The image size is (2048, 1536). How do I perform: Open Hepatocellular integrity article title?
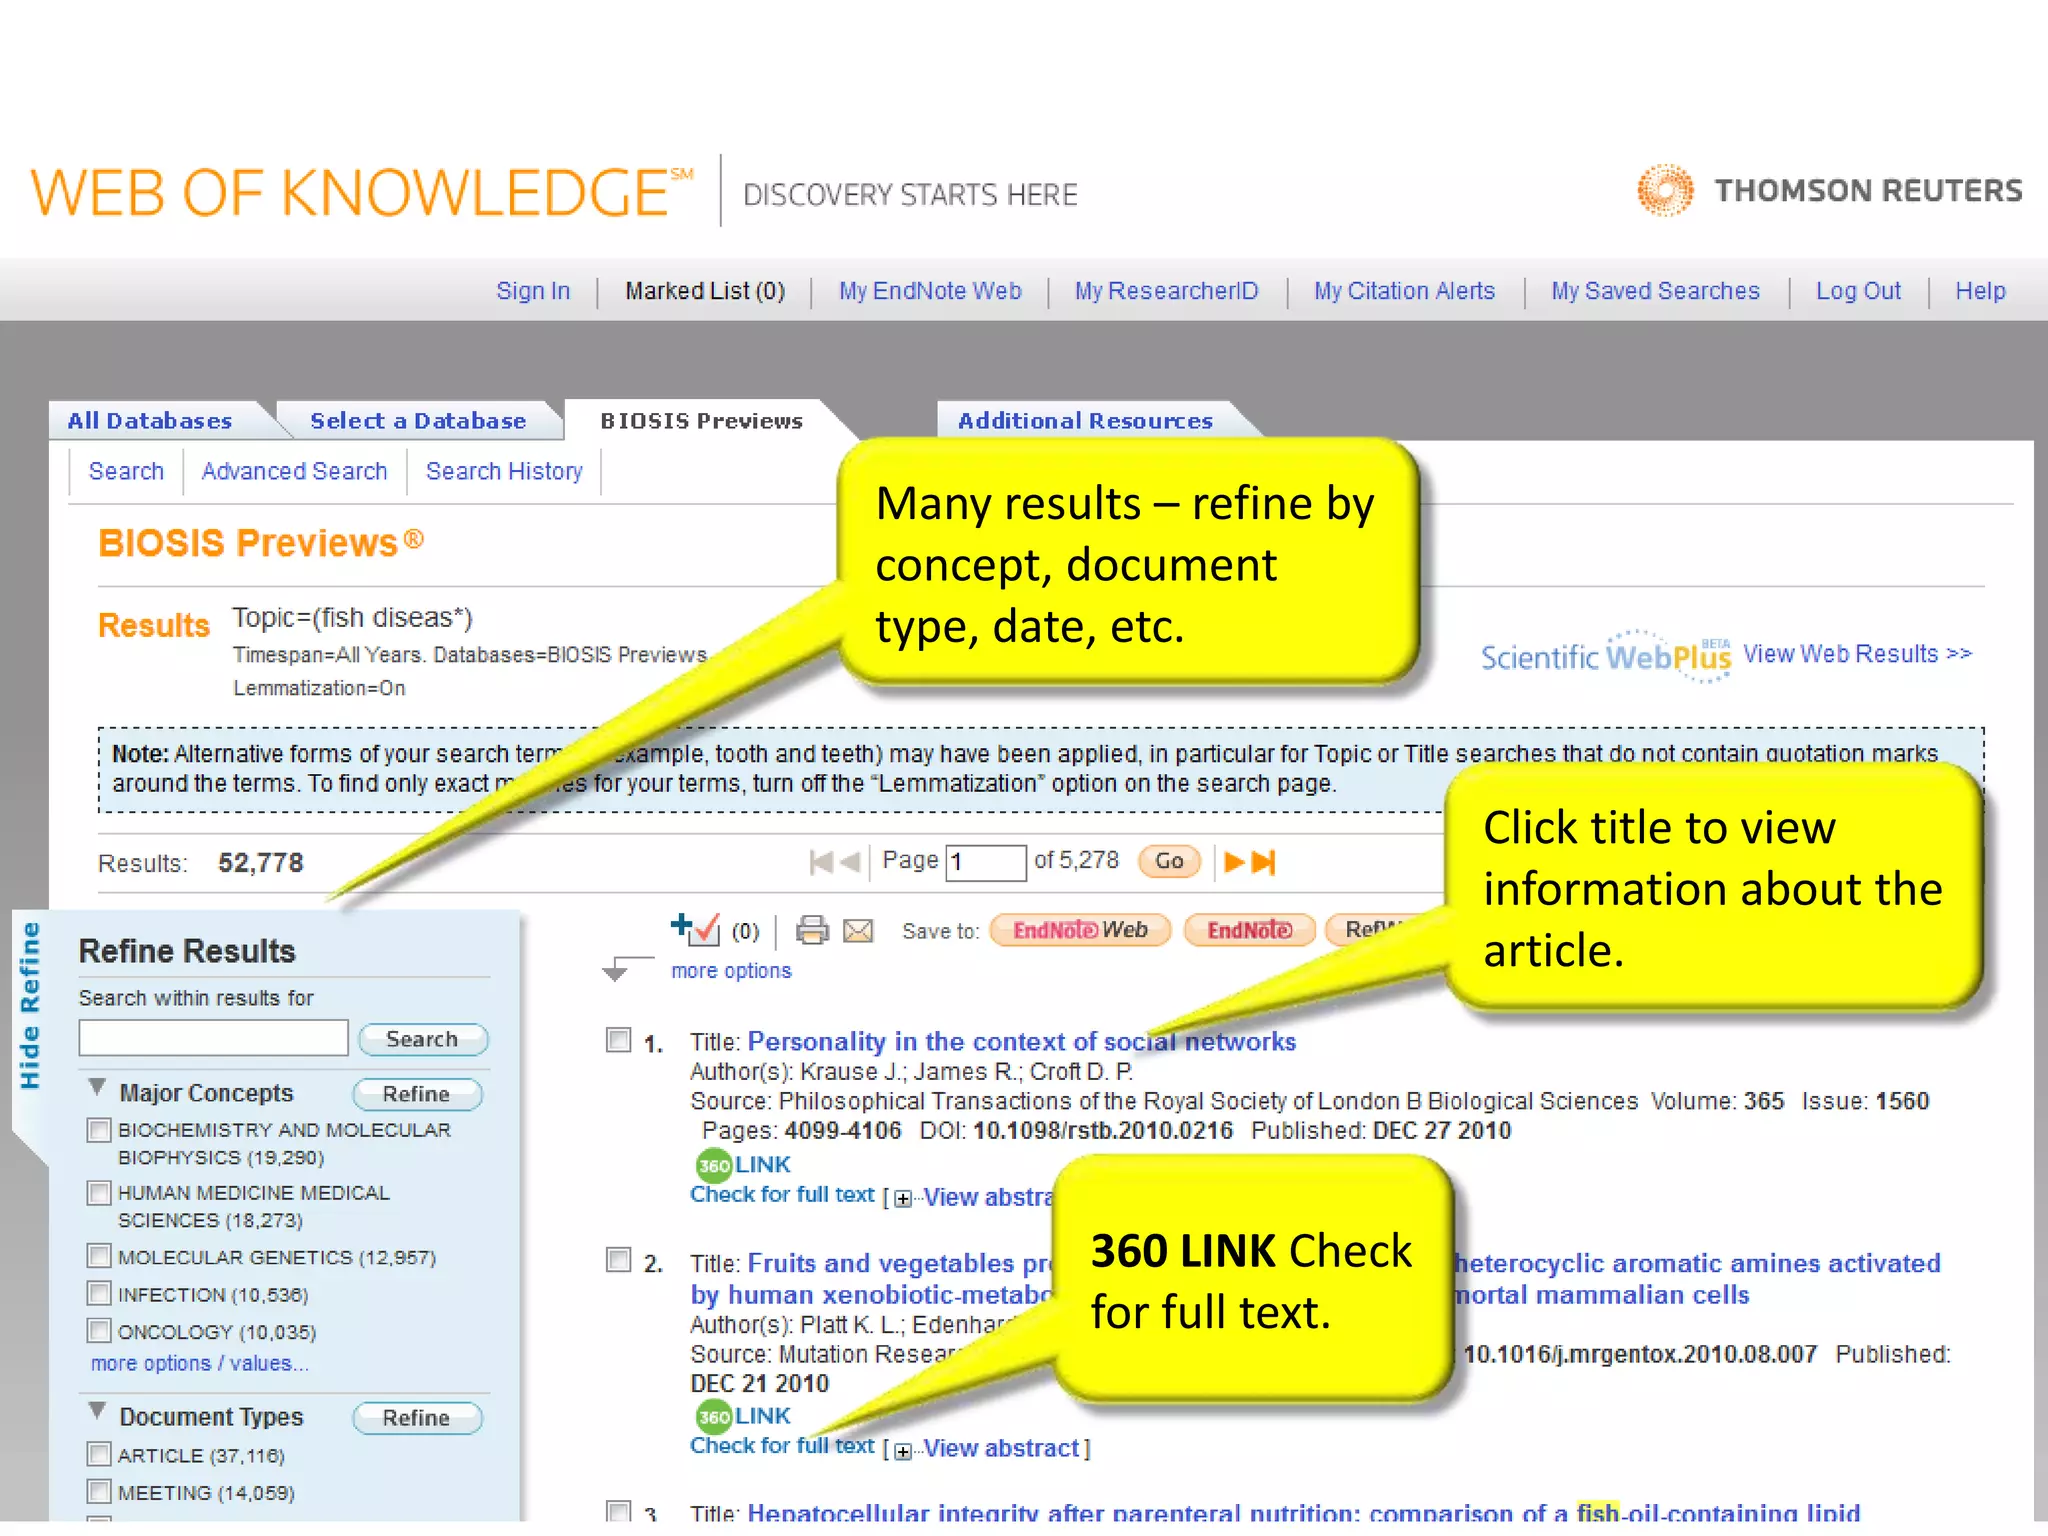[1303, 1513]
